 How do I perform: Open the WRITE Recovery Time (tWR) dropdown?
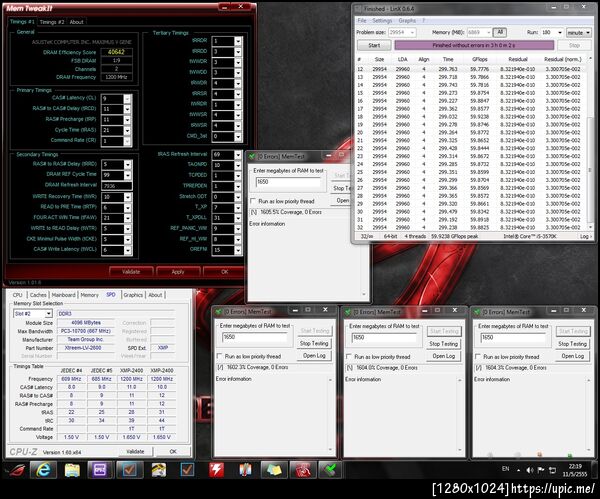127,197
